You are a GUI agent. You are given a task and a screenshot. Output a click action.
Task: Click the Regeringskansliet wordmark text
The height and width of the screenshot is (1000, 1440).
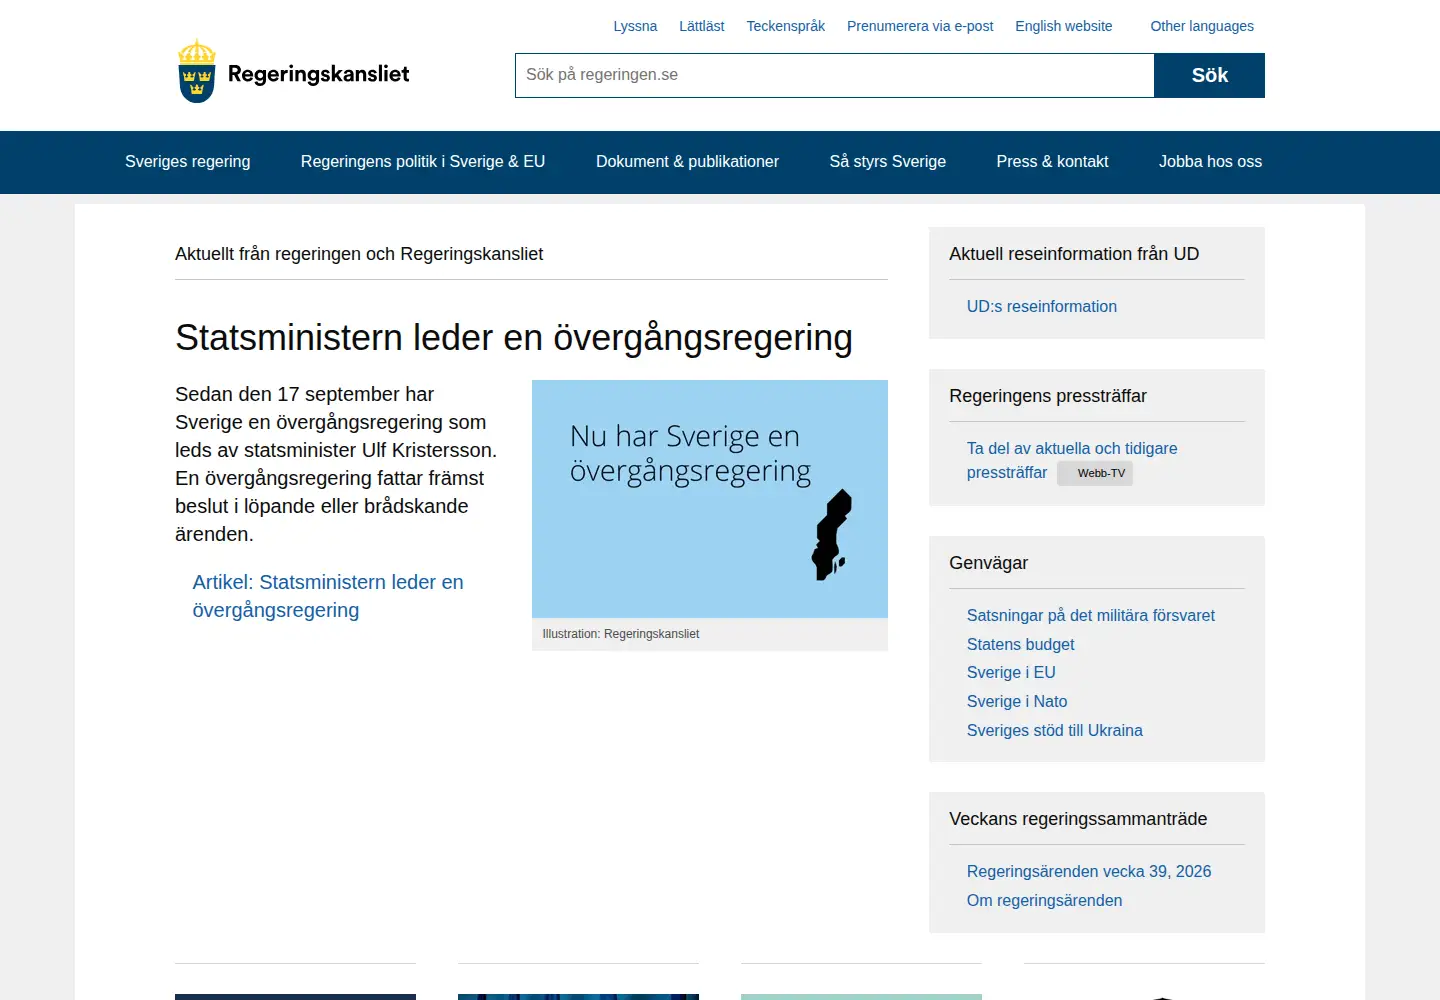point(319,74)
